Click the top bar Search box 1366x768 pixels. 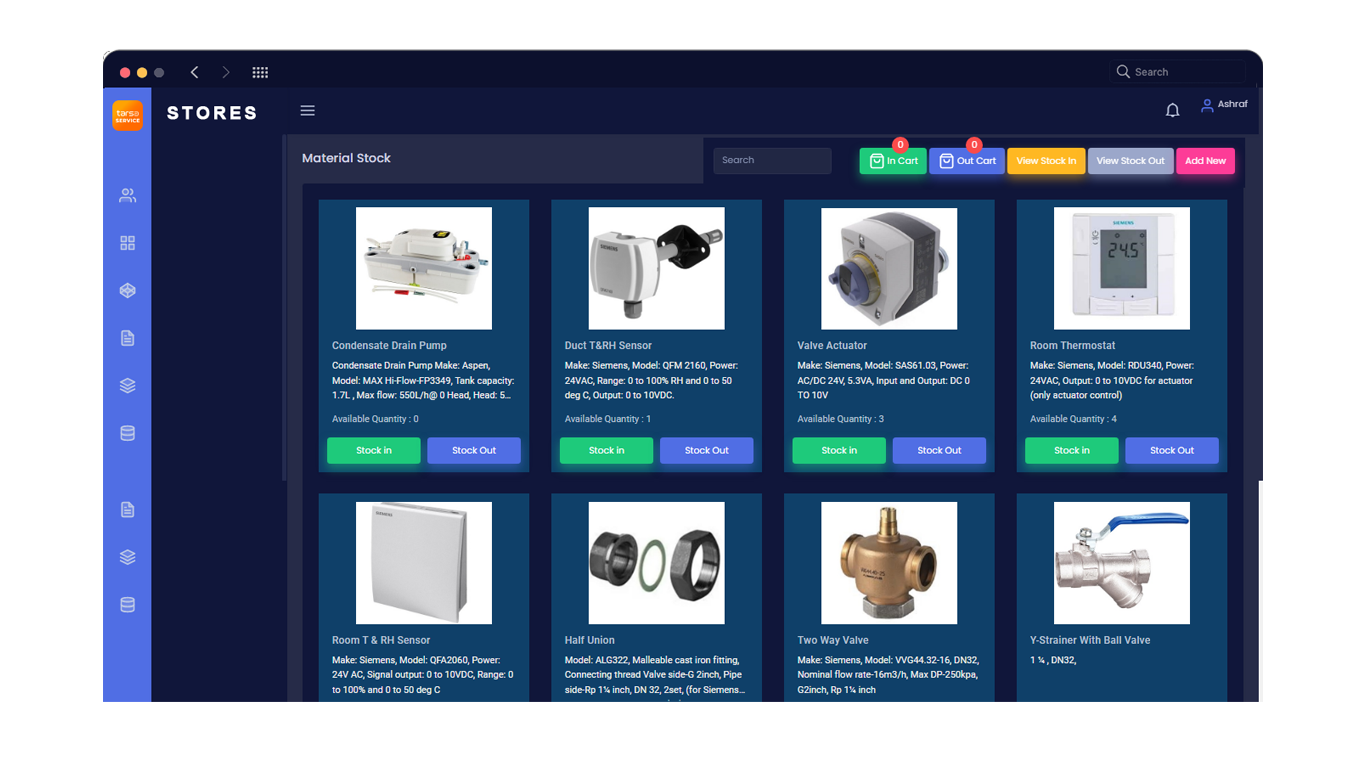[1180, 72]
